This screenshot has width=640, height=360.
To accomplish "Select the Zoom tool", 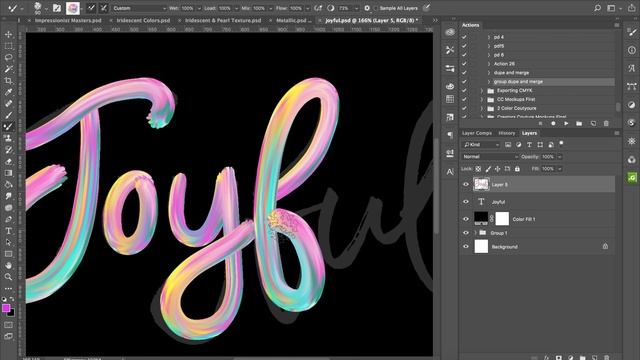I will tap(8, 277).
